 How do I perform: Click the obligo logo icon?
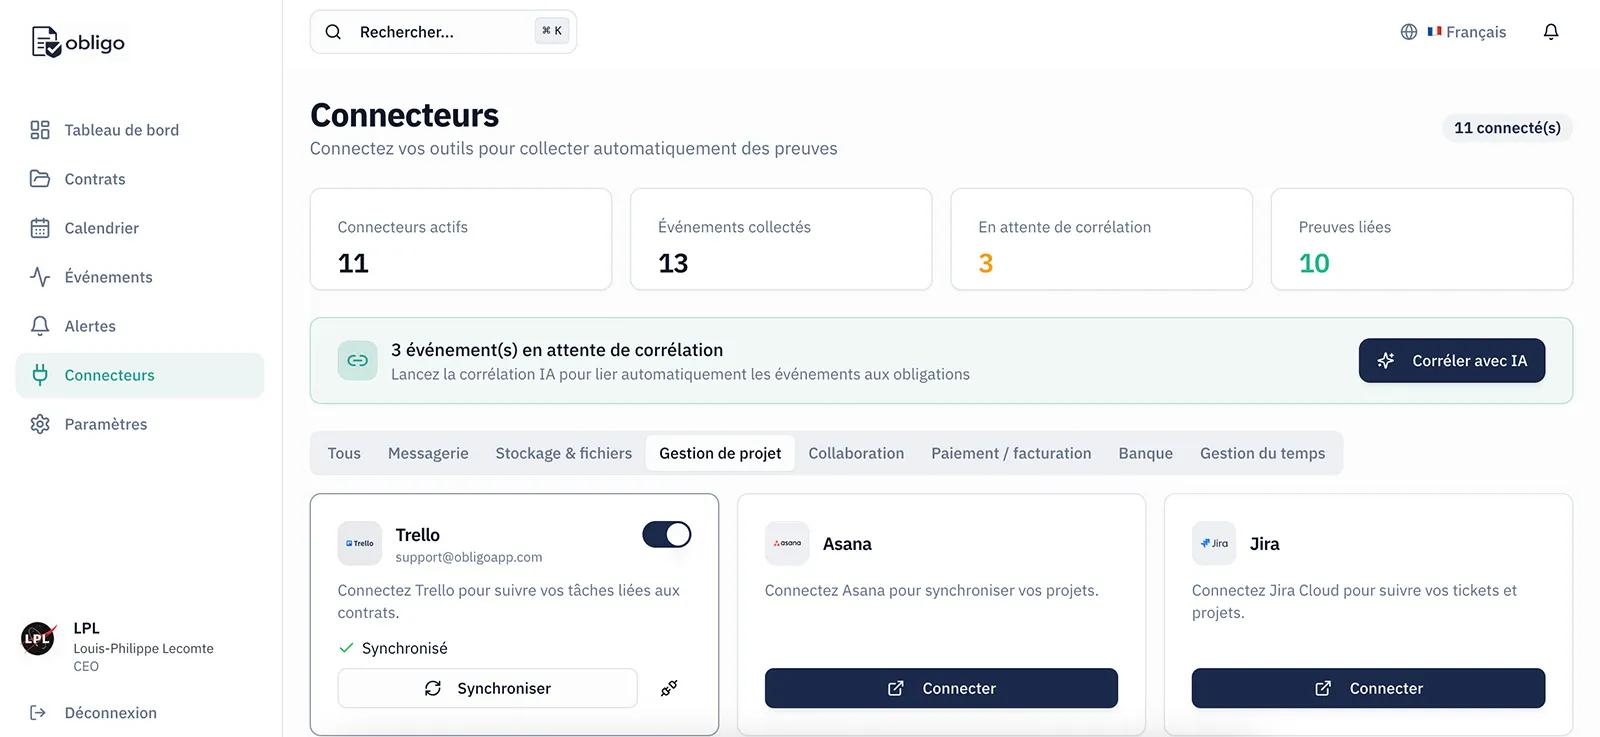[x=46, y=42]
